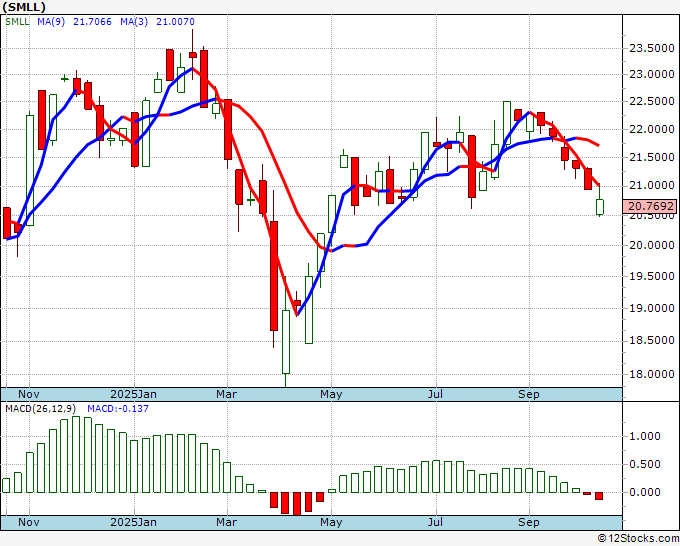This screenshot has height=546, width=680.
Task: Click Mar on the MACD panel date axis
Action: [227, 522]
